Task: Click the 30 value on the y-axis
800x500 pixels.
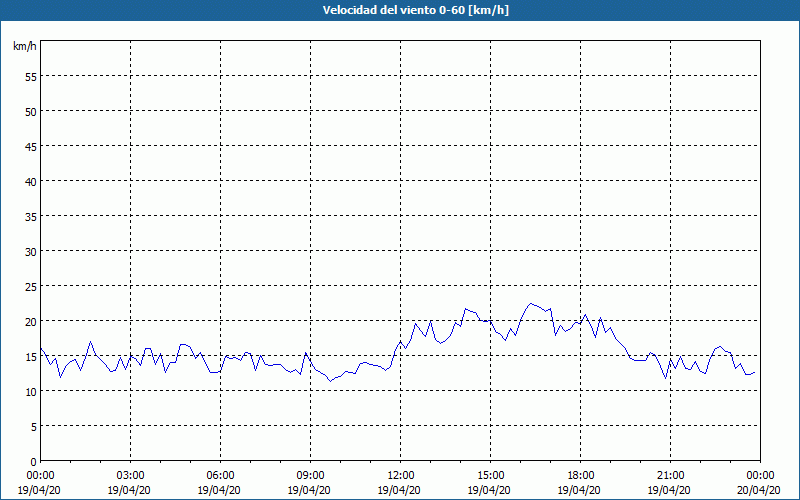Action: (x=31, y=252)
